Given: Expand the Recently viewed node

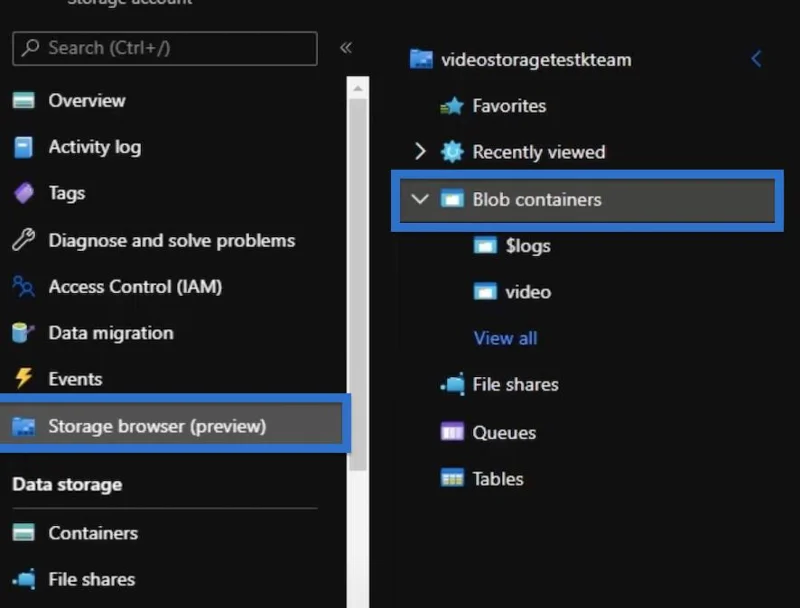Looking at the screenshot, I should tap(420, 151).
